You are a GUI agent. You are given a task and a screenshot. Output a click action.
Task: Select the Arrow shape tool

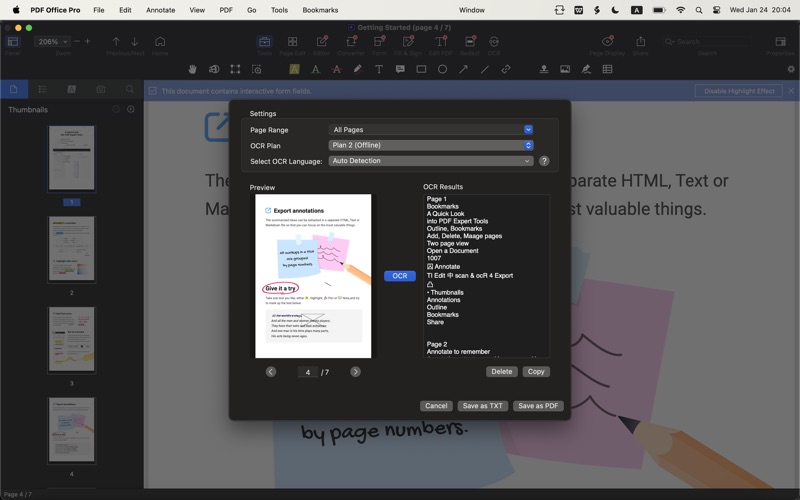pos(463,69)
